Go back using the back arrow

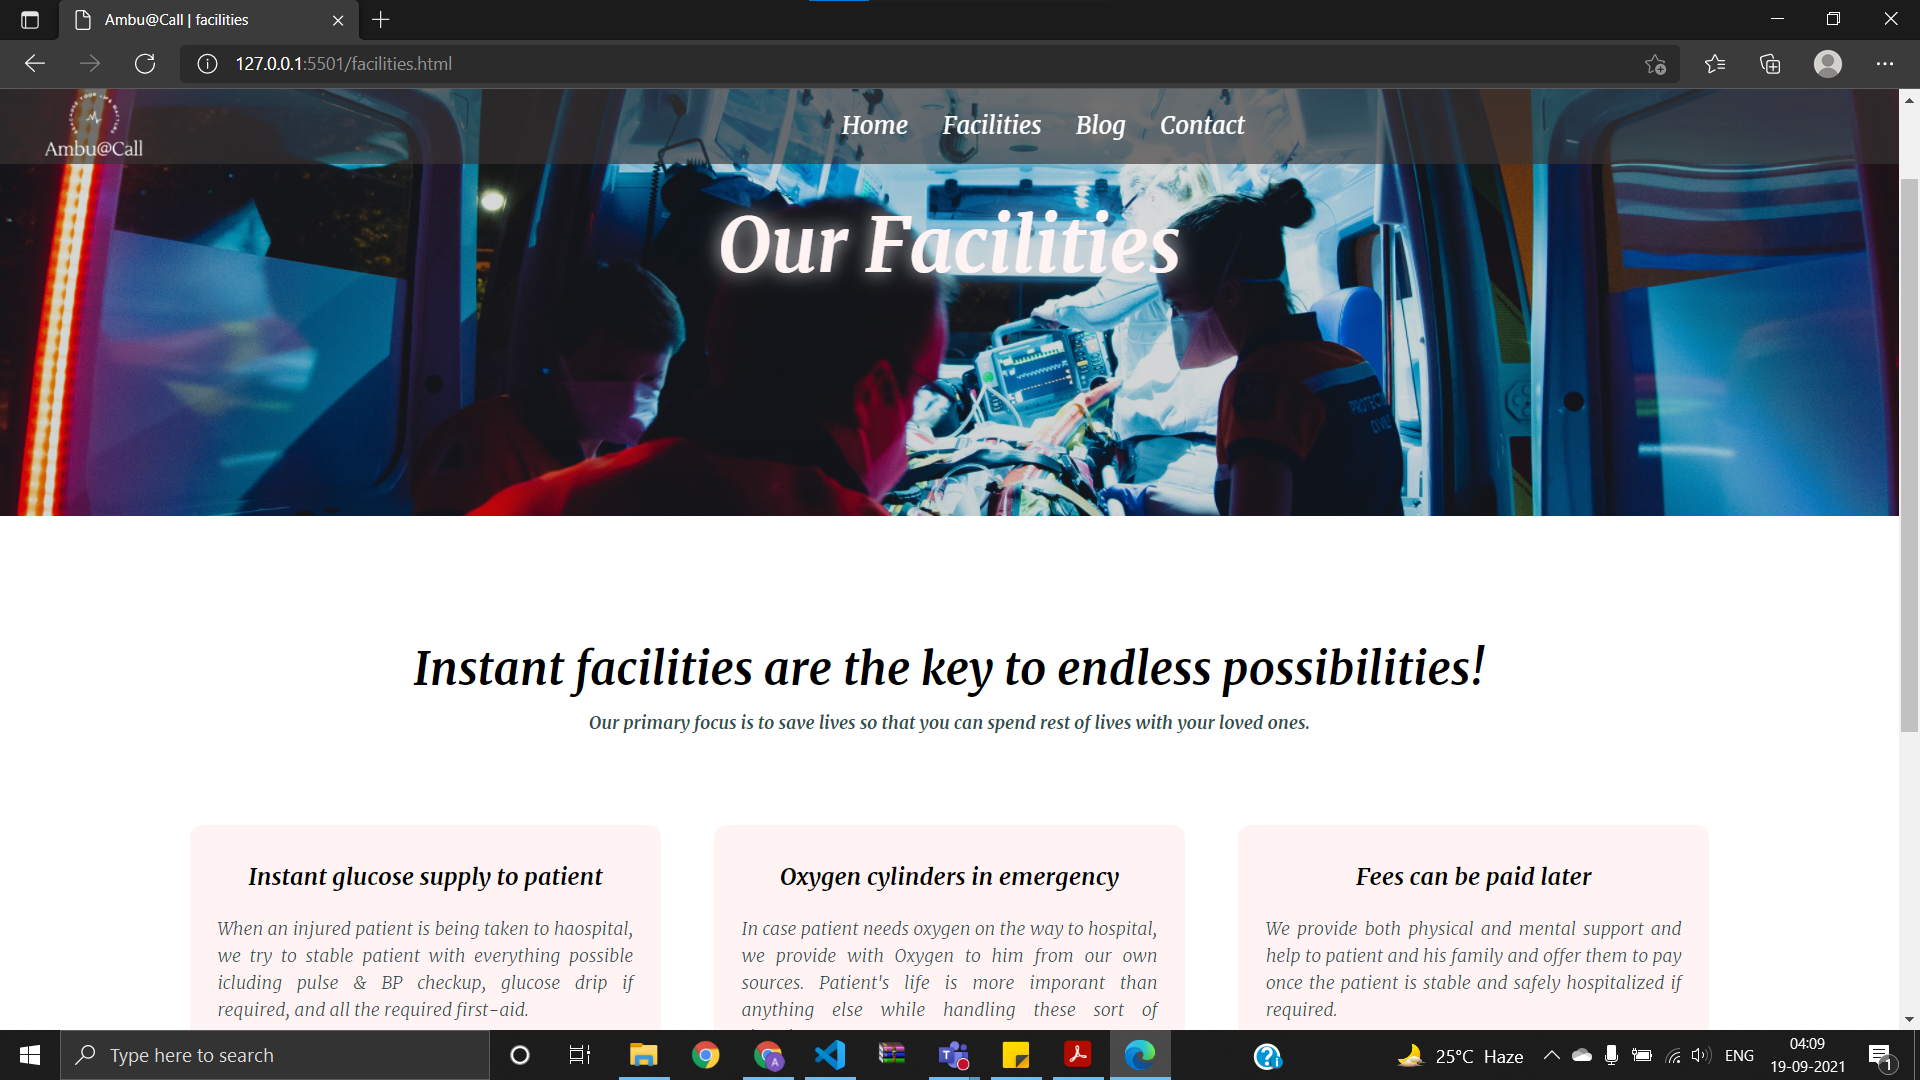click(x=35, y=64)
